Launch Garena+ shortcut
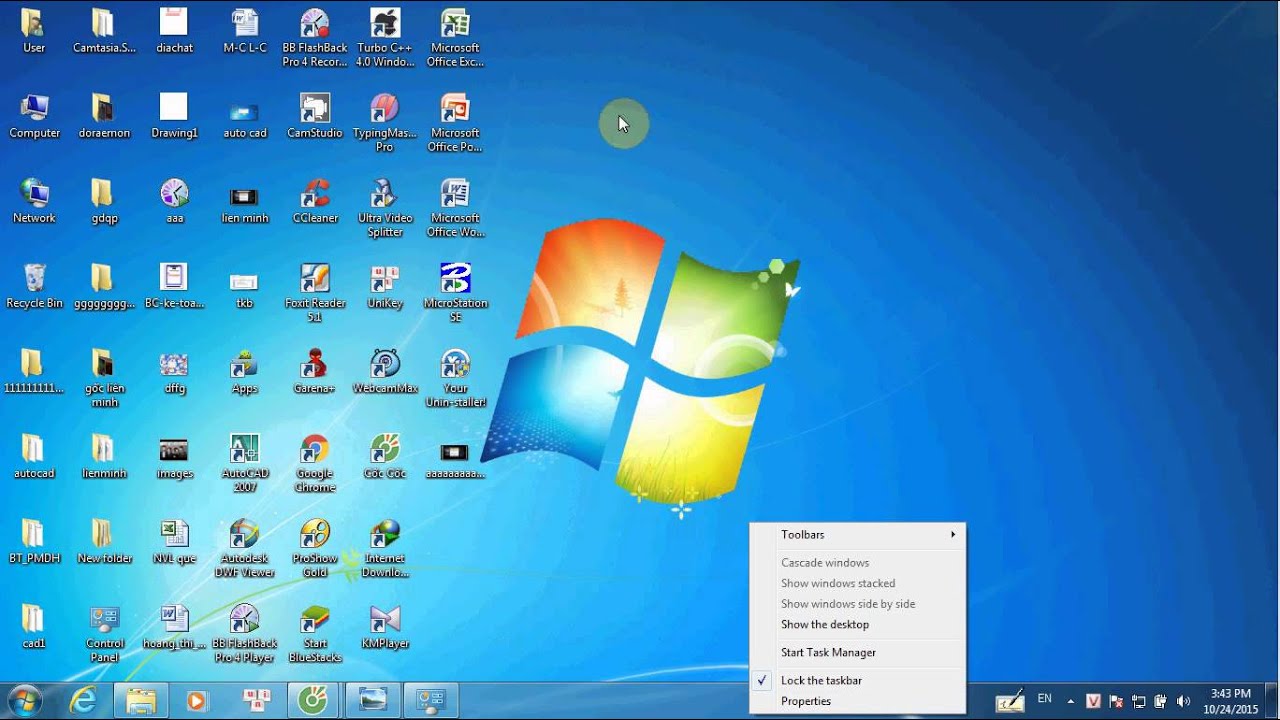1280x720 pixels. 315,372
